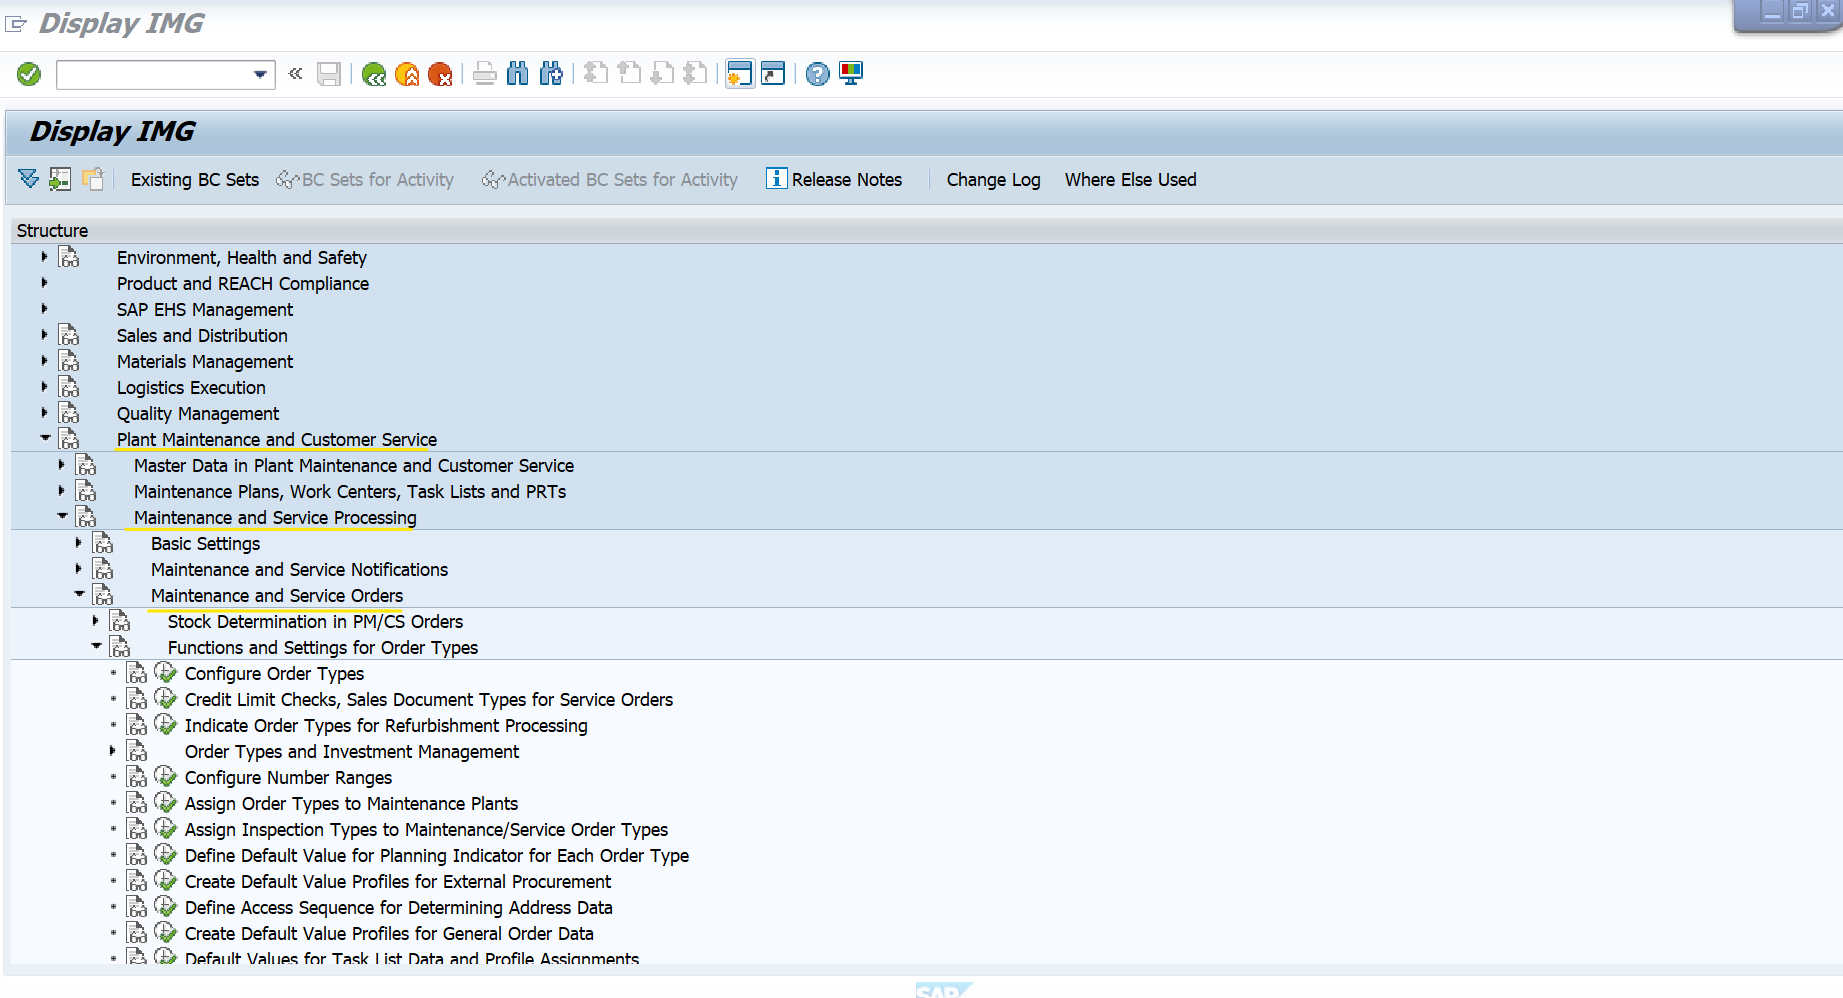
Task: Run the Configure Order Types activity icon
Action: 166,673
